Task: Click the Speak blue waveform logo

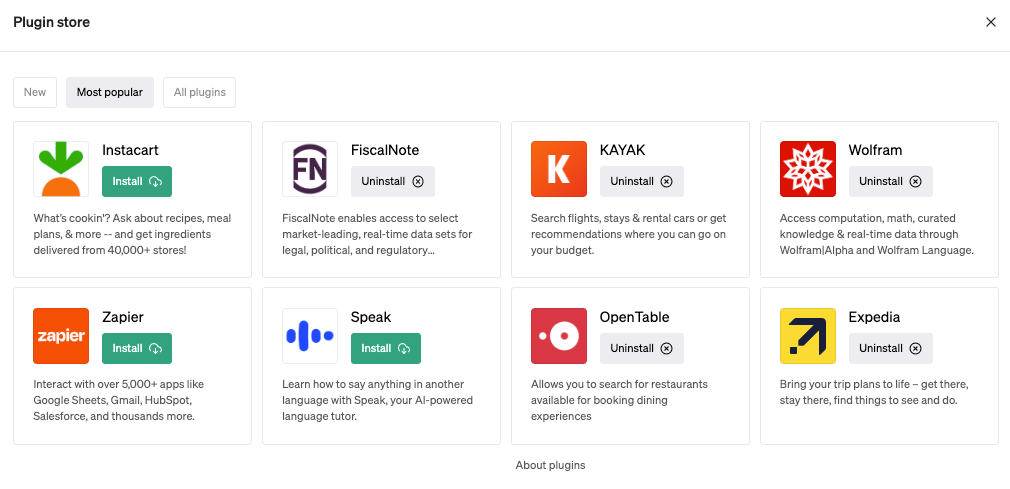Action: [310, 336]
